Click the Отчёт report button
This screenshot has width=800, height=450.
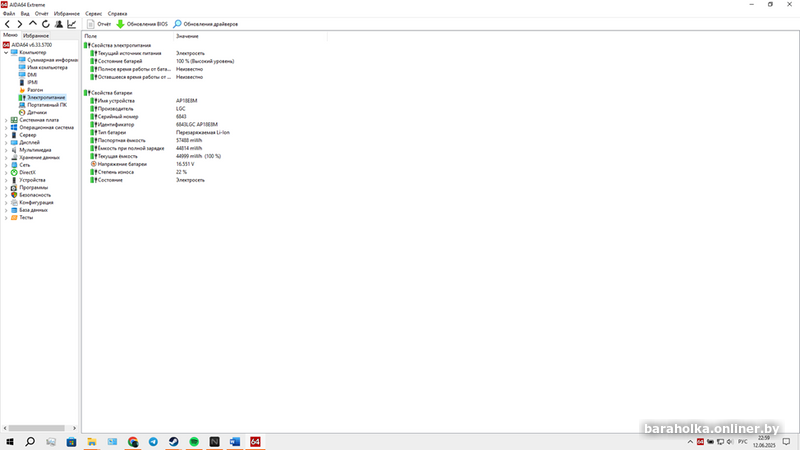click(99, 24)
